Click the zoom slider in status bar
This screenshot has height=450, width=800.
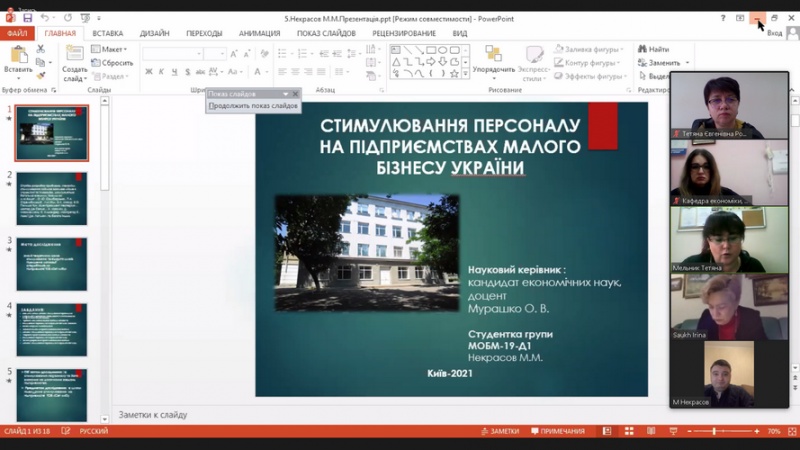click(714, 431)
